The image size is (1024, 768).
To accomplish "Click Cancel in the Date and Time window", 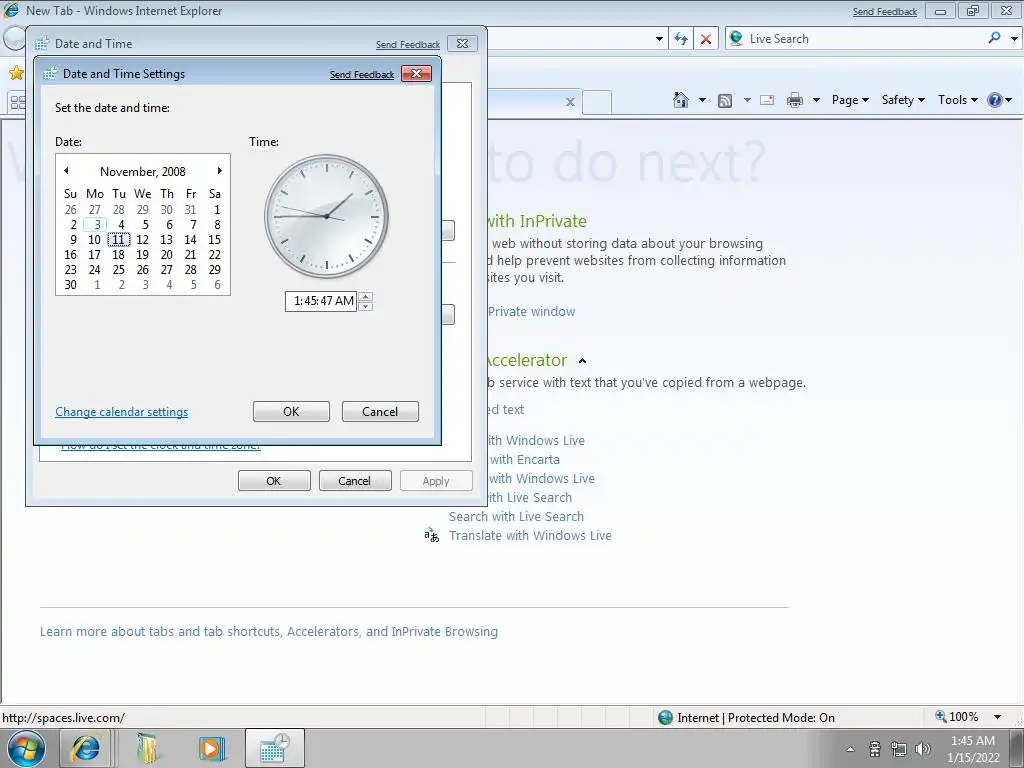I will coord(355,481).
